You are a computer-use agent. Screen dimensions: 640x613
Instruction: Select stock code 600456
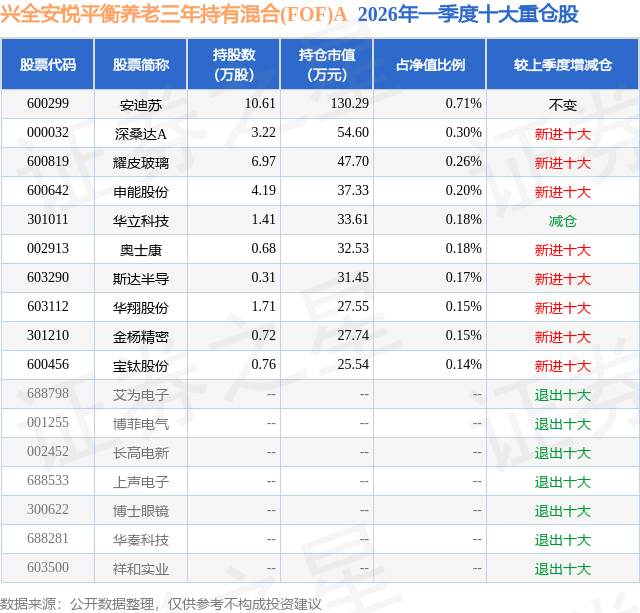48,364
